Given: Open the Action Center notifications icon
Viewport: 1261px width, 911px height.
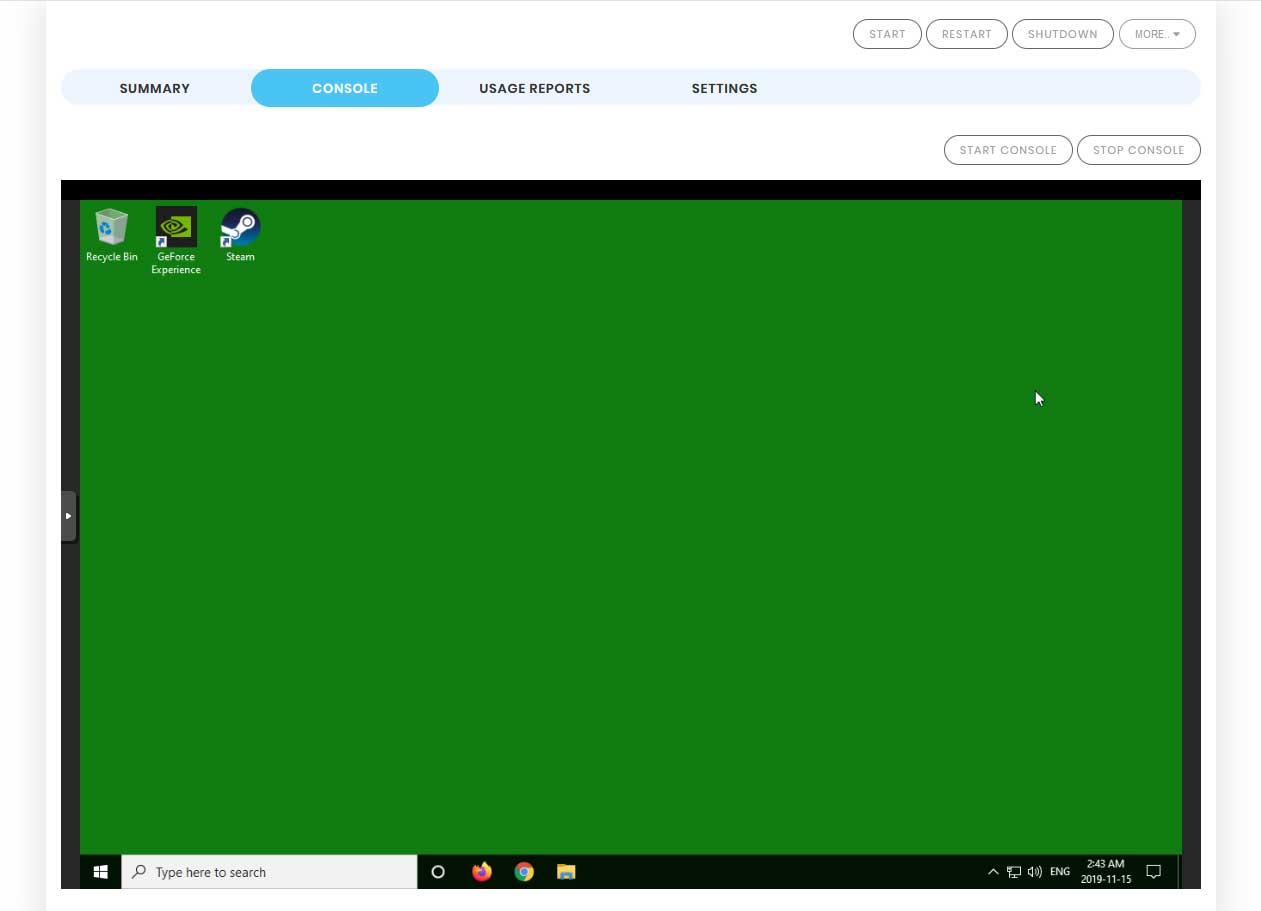Looking at the screenshot, I should pos(1153,872).
